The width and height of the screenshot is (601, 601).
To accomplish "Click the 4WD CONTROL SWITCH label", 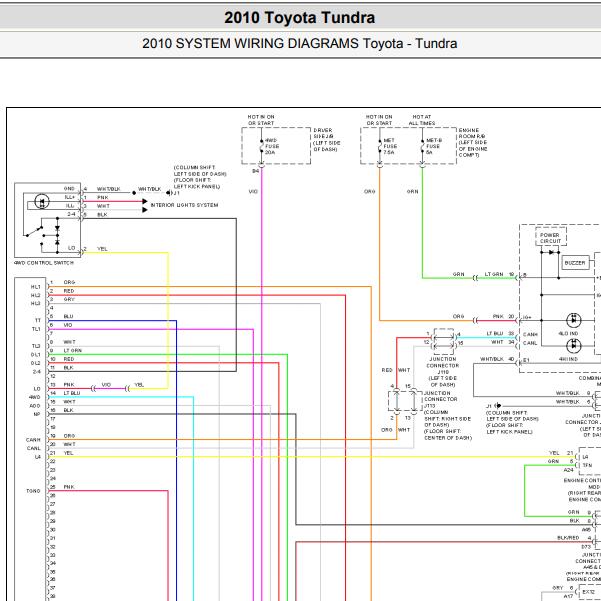I will (x=40, y=262).
